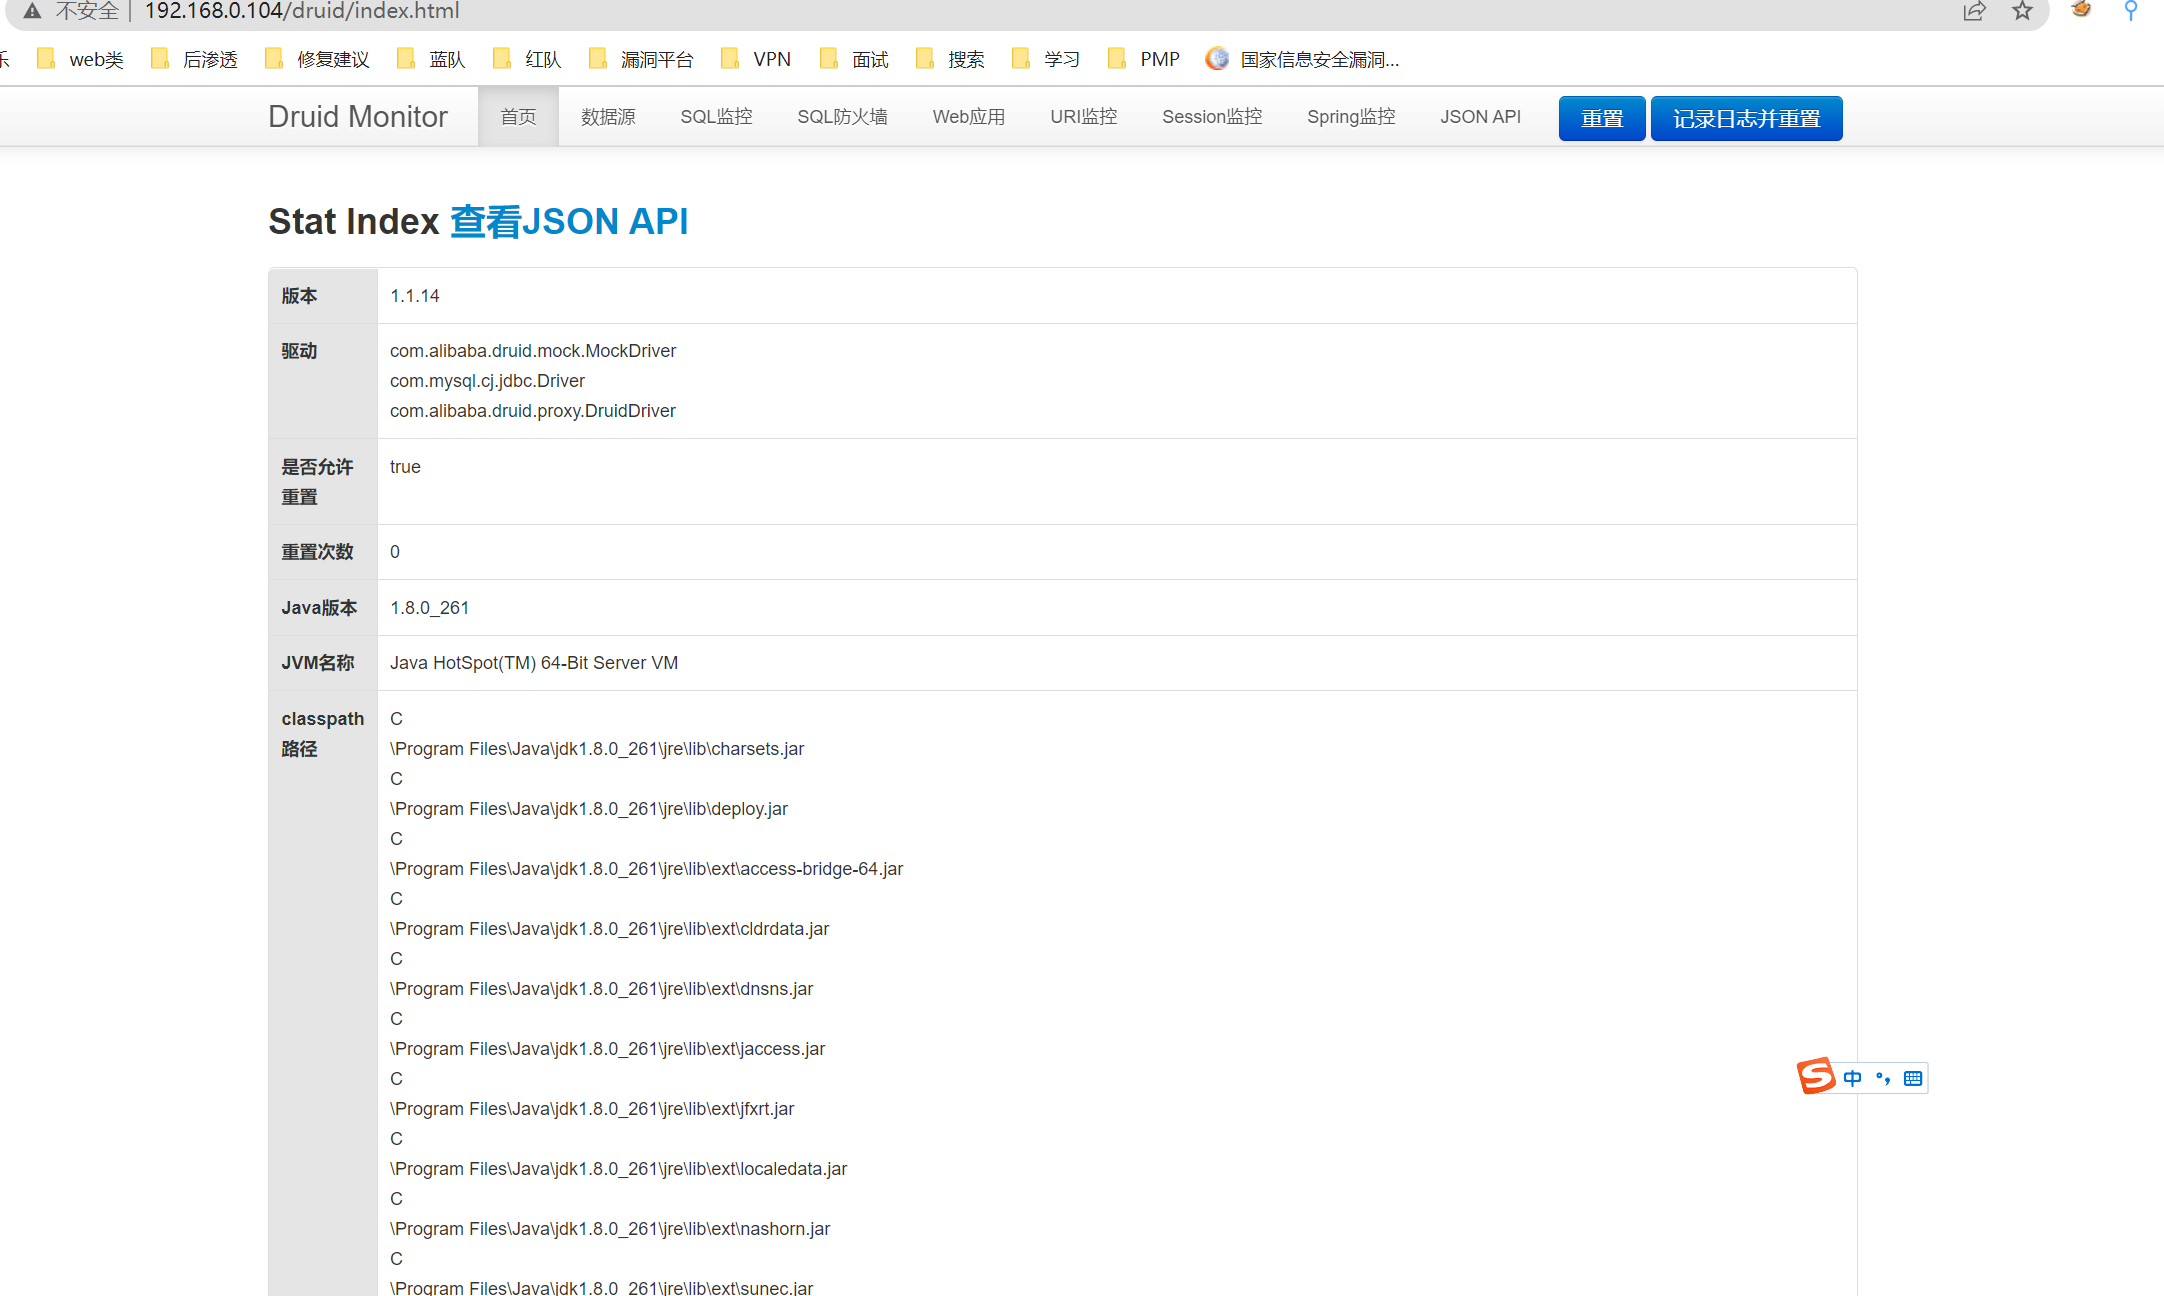Screen dimensions: 2164x1296
Task: Switch to Spring监控 tab
Action: 1351,117
